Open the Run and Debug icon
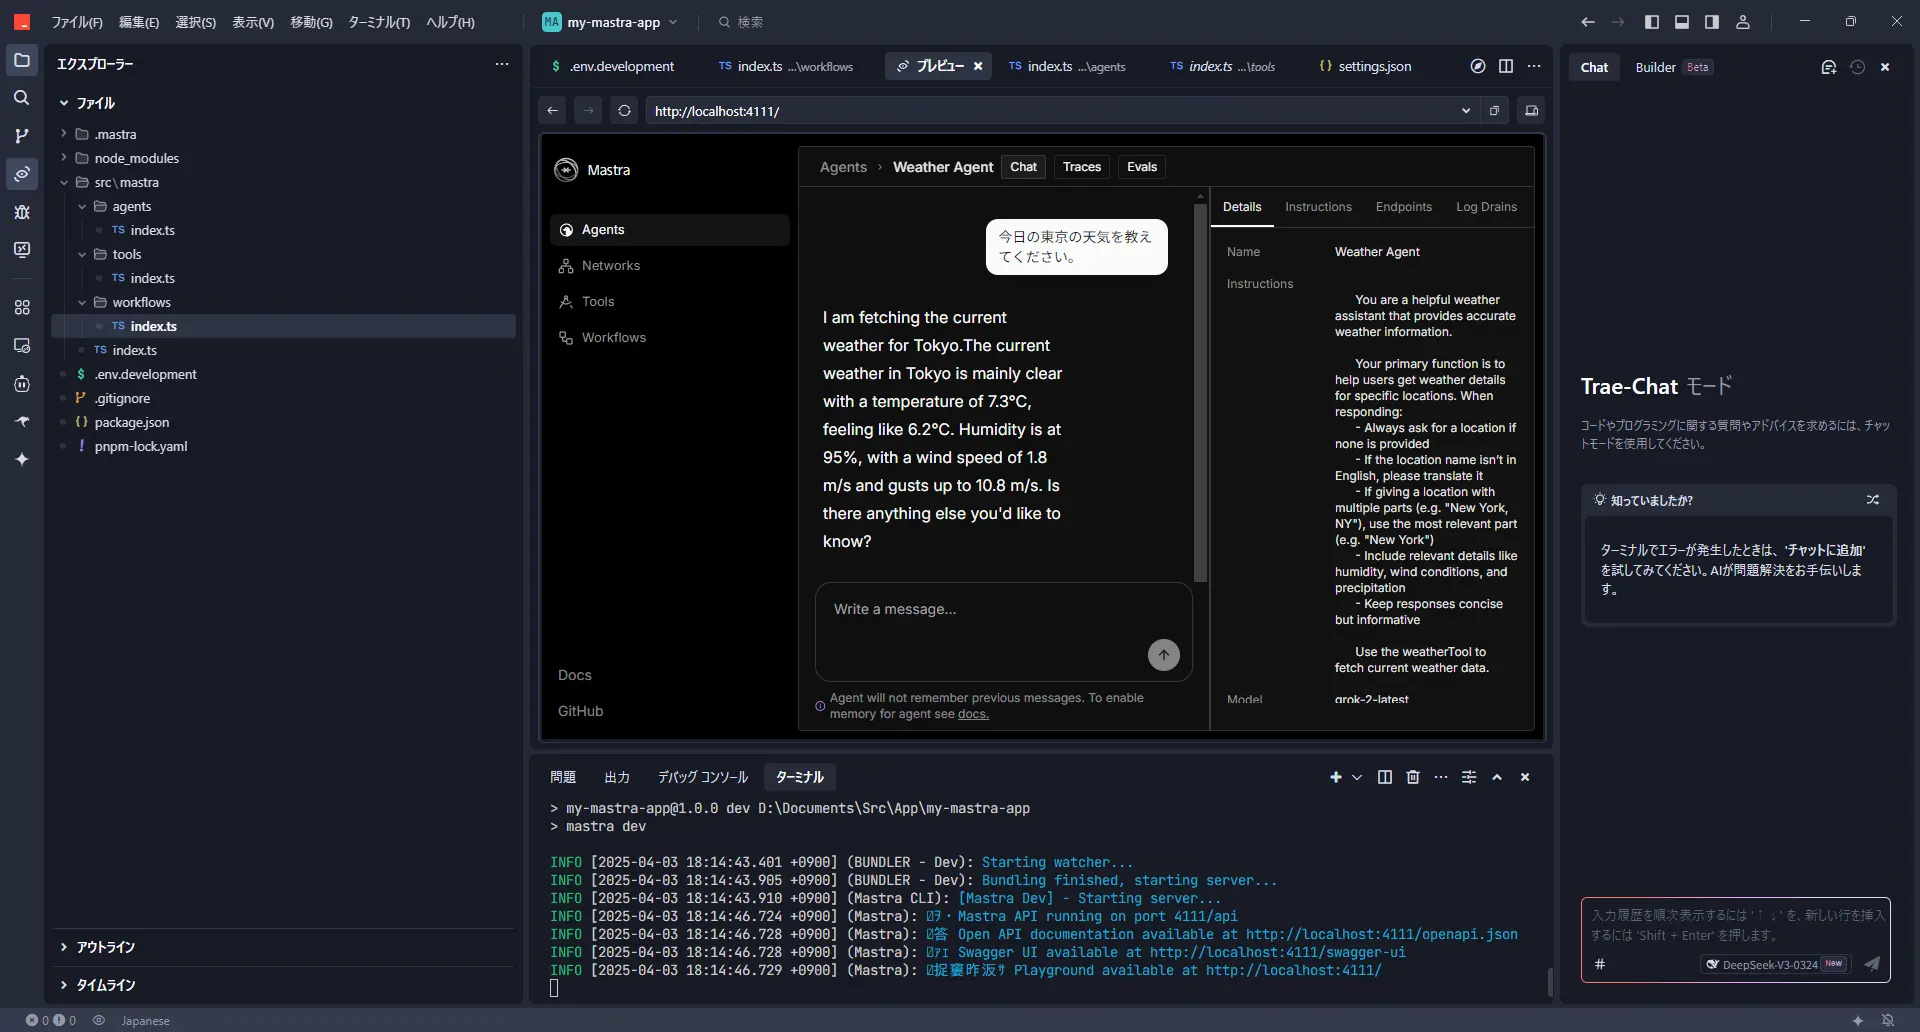 (x=21, y=212)
